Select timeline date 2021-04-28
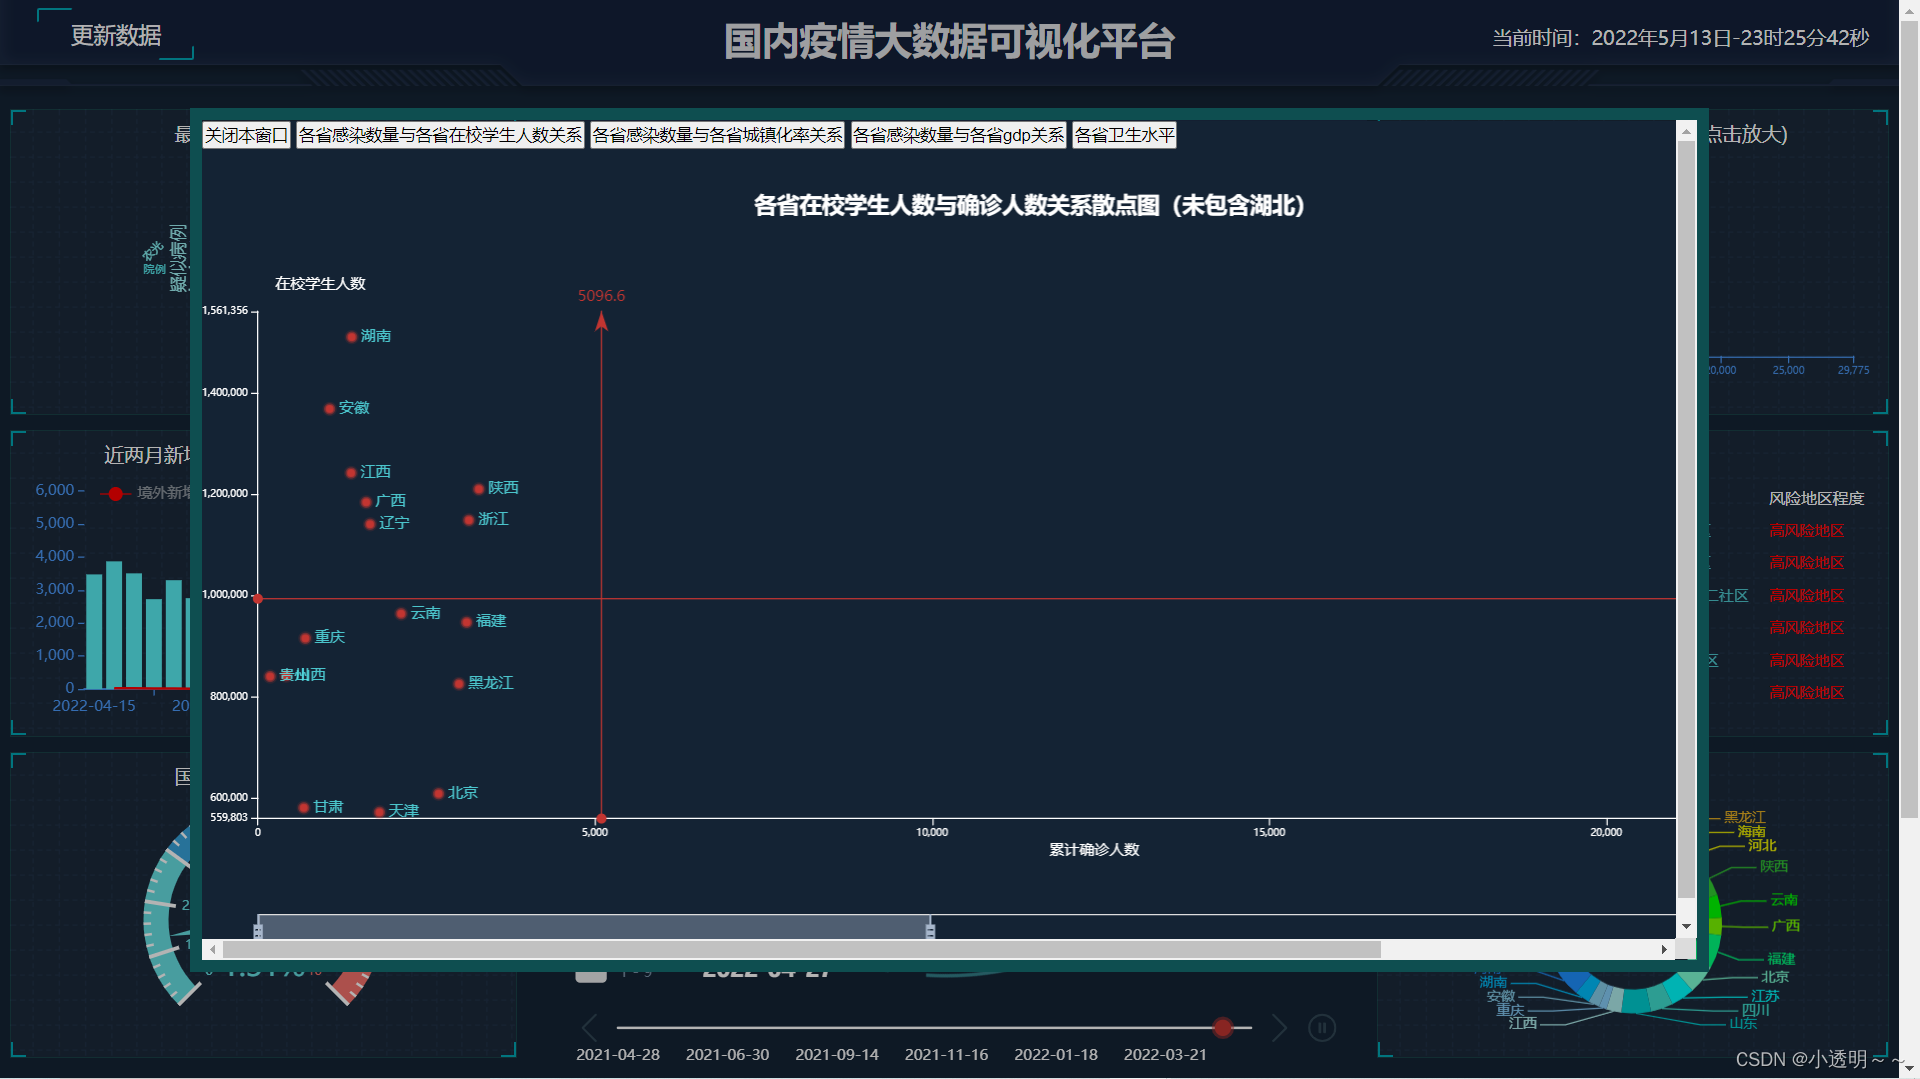Screen dimensions: 1920x1079 point(618,1055)
